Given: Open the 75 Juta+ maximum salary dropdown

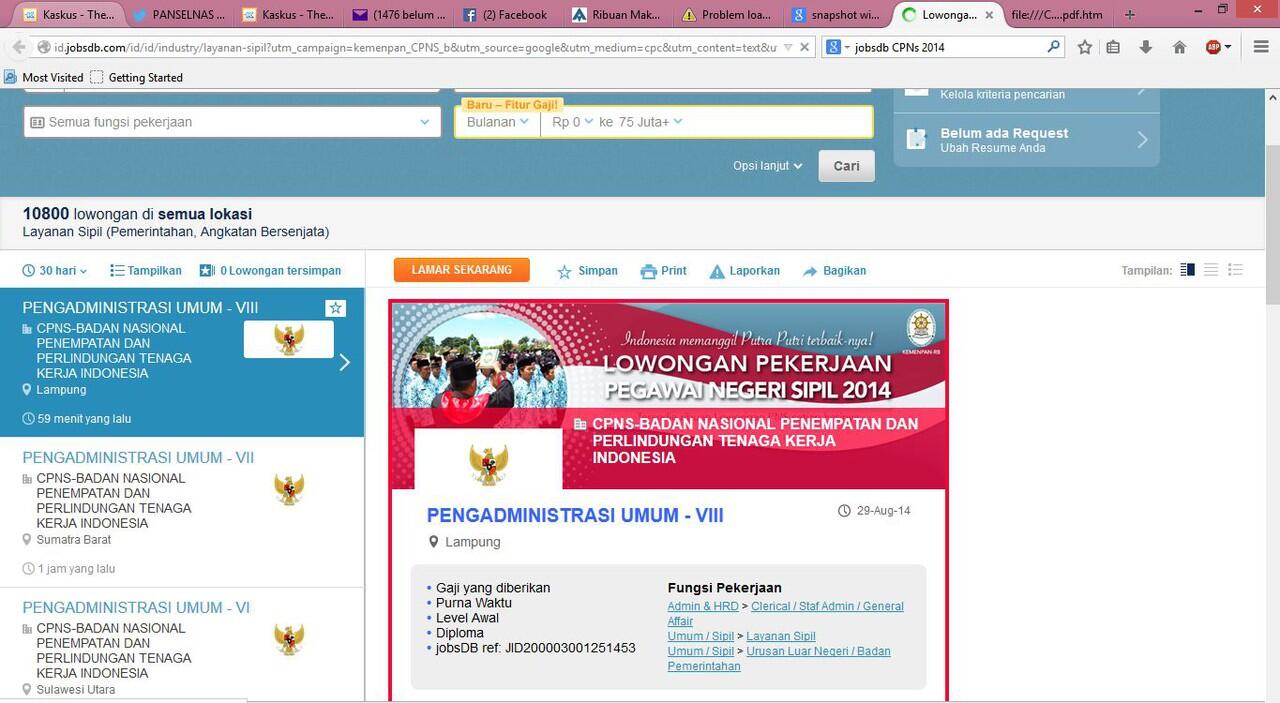Looking at the screenshot, I should (x=650, y=122).
